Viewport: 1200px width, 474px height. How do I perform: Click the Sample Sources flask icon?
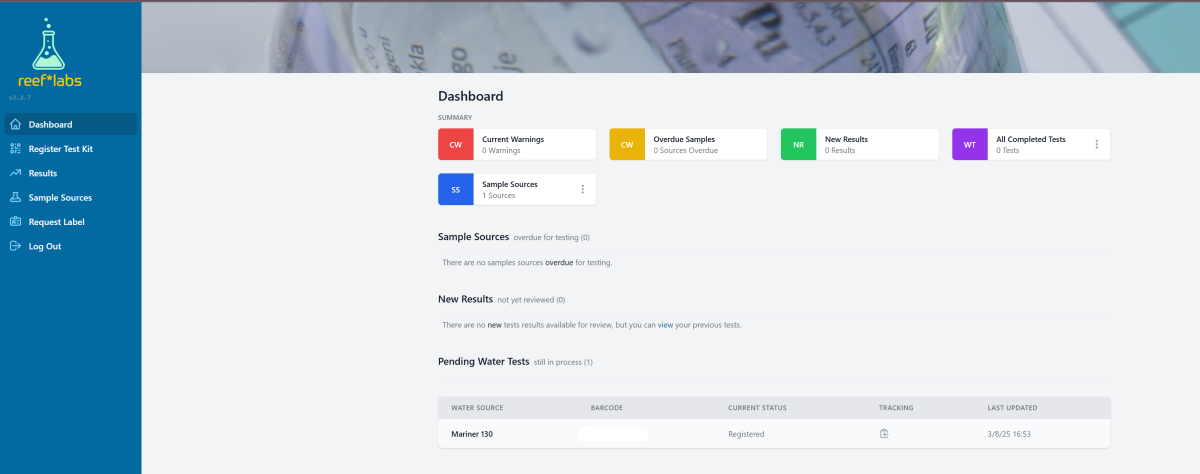pos(14,197)
